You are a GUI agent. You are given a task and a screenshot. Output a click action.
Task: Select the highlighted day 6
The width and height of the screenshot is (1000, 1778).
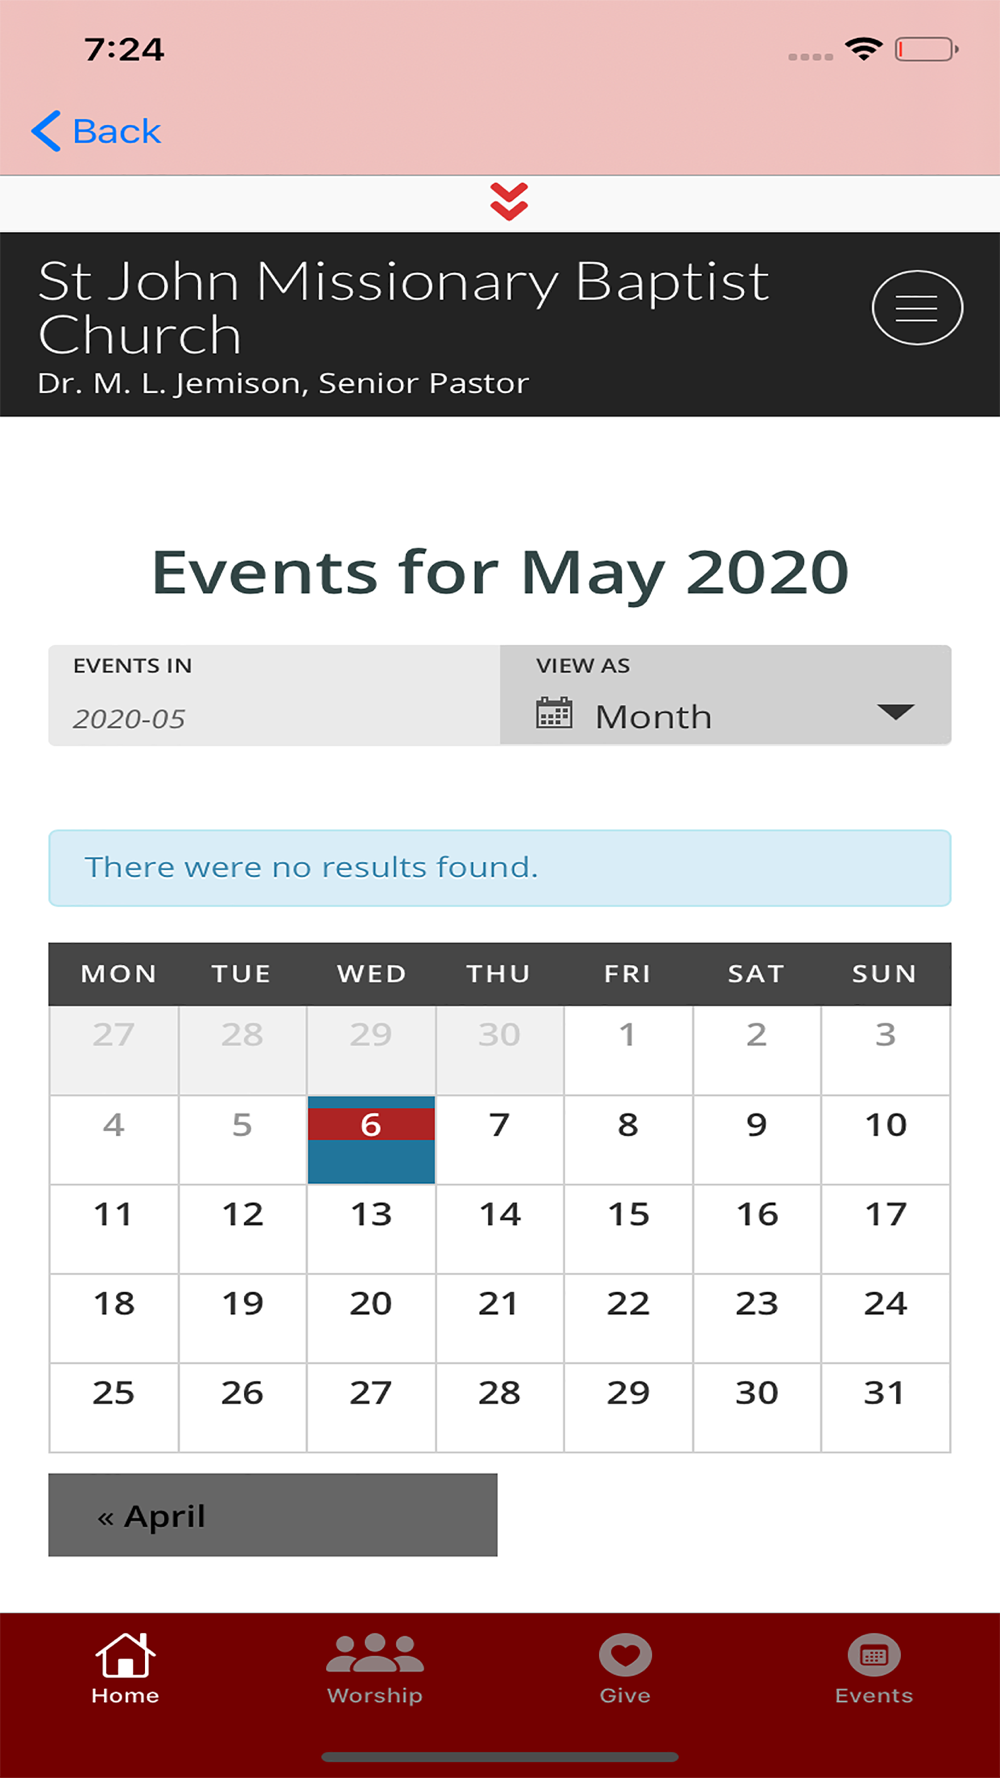371,1140
